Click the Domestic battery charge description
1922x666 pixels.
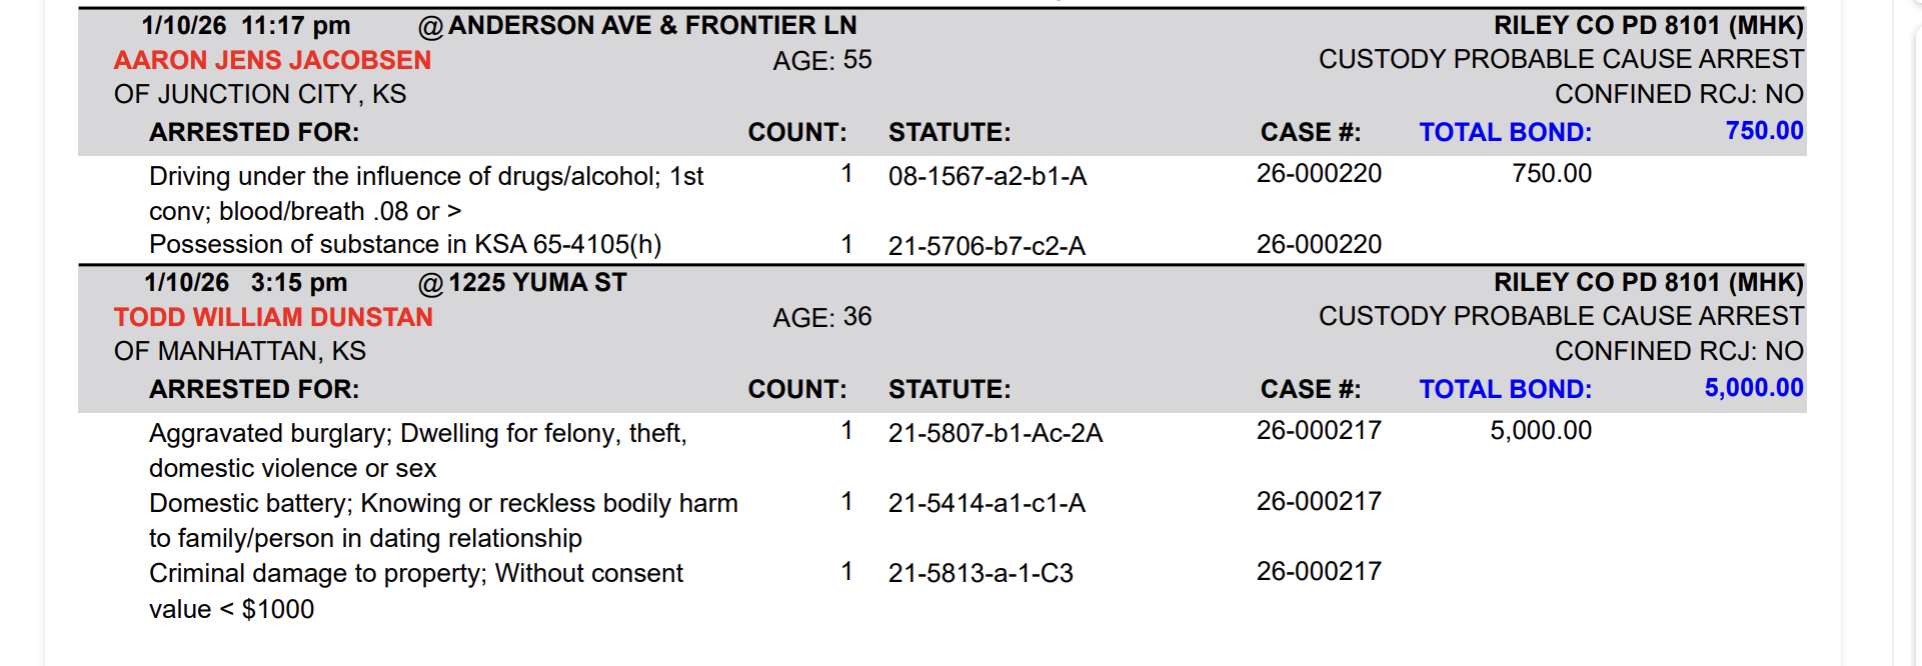(443, 504)
